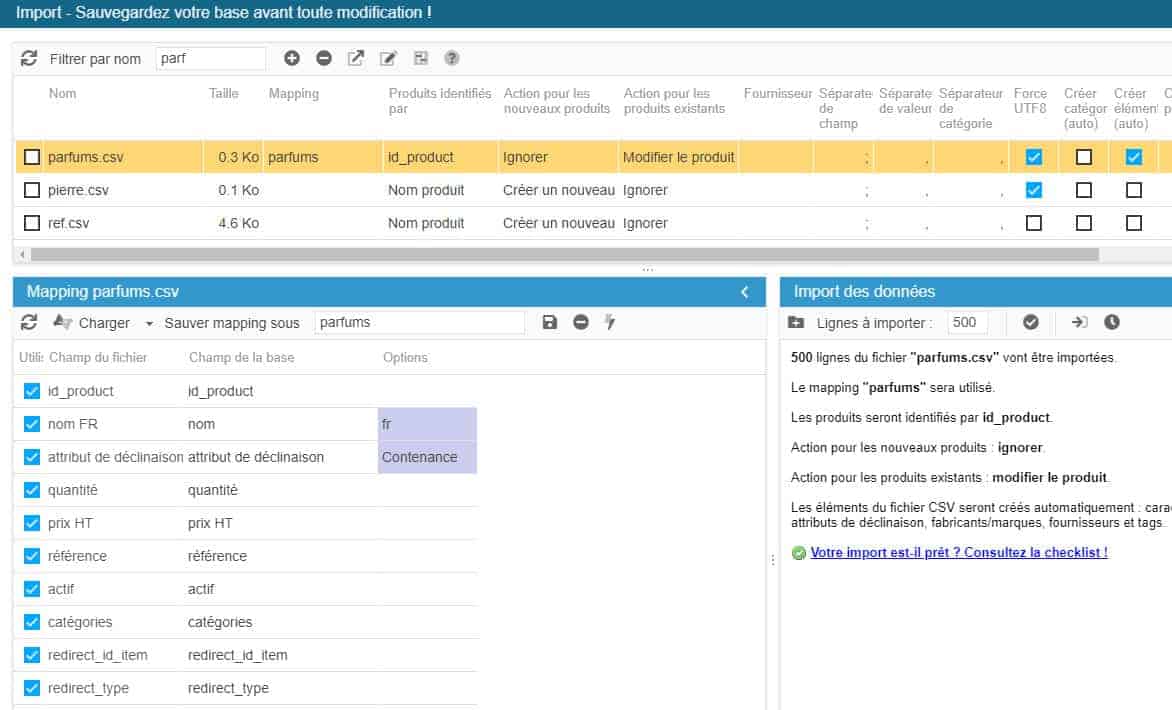Sort by the Taille column header
This screenshot has height=710, width=1172.
(224, 93)
